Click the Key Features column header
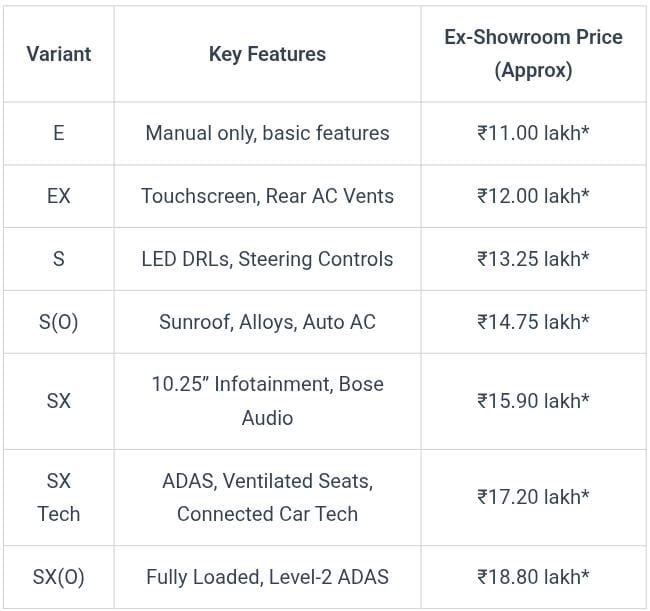Image resolution: width=650 pixels, height=611 pixels. [267, 54]
